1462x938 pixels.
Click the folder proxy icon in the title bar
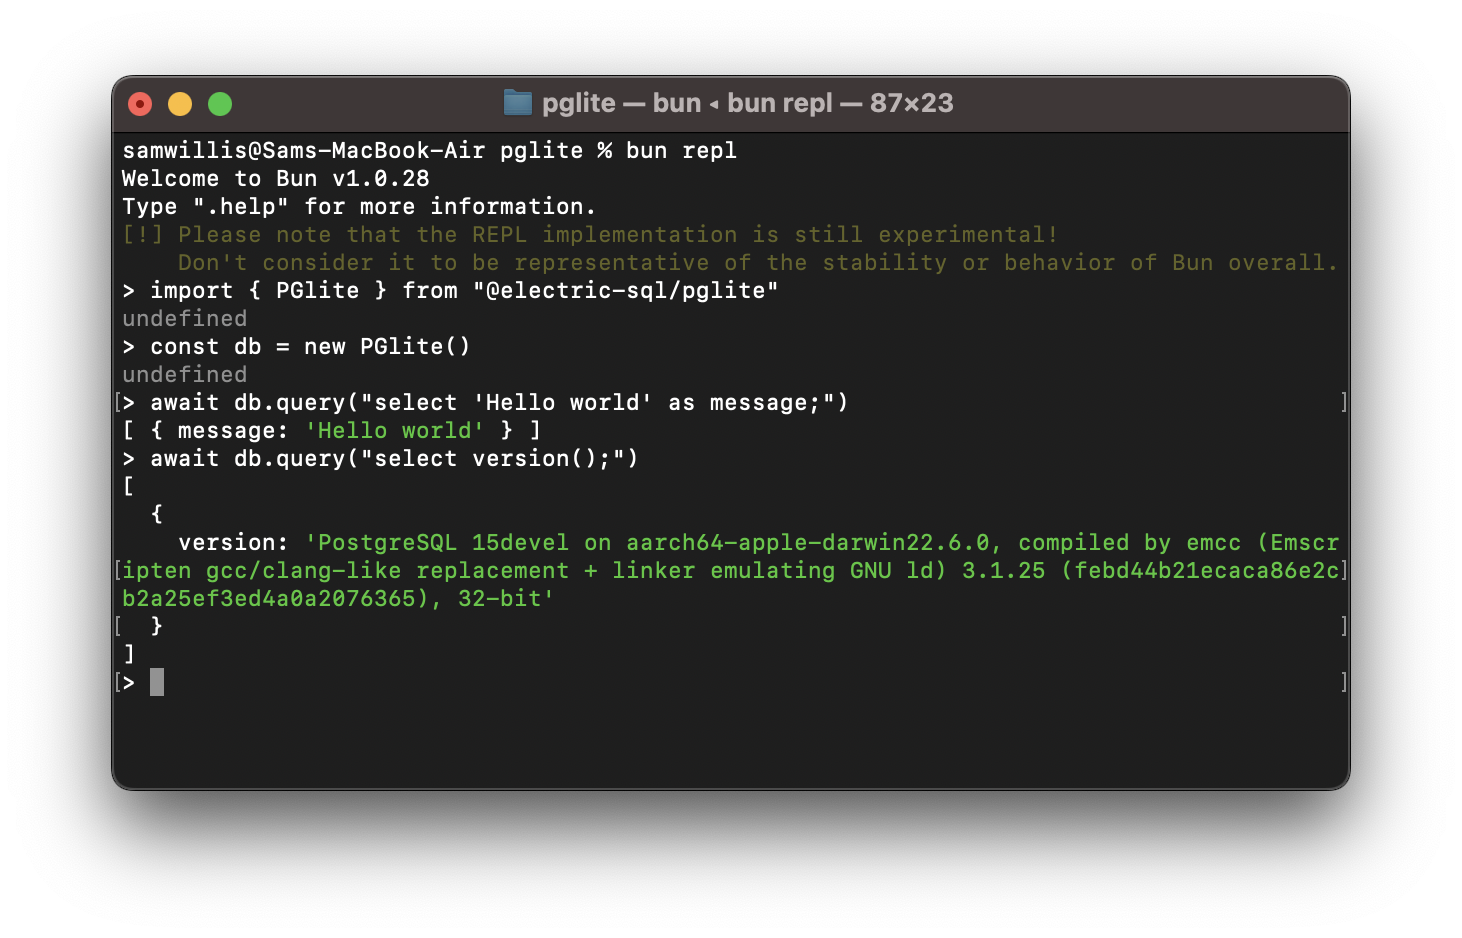click(519, 103)
